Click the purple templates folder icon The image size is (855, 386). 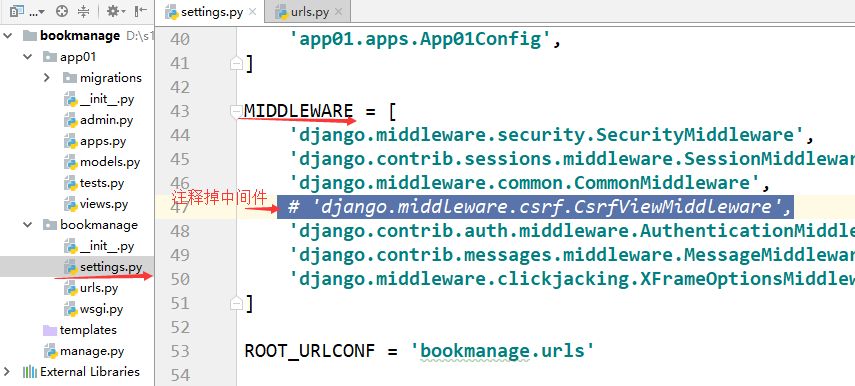click(x=50, y=330)
